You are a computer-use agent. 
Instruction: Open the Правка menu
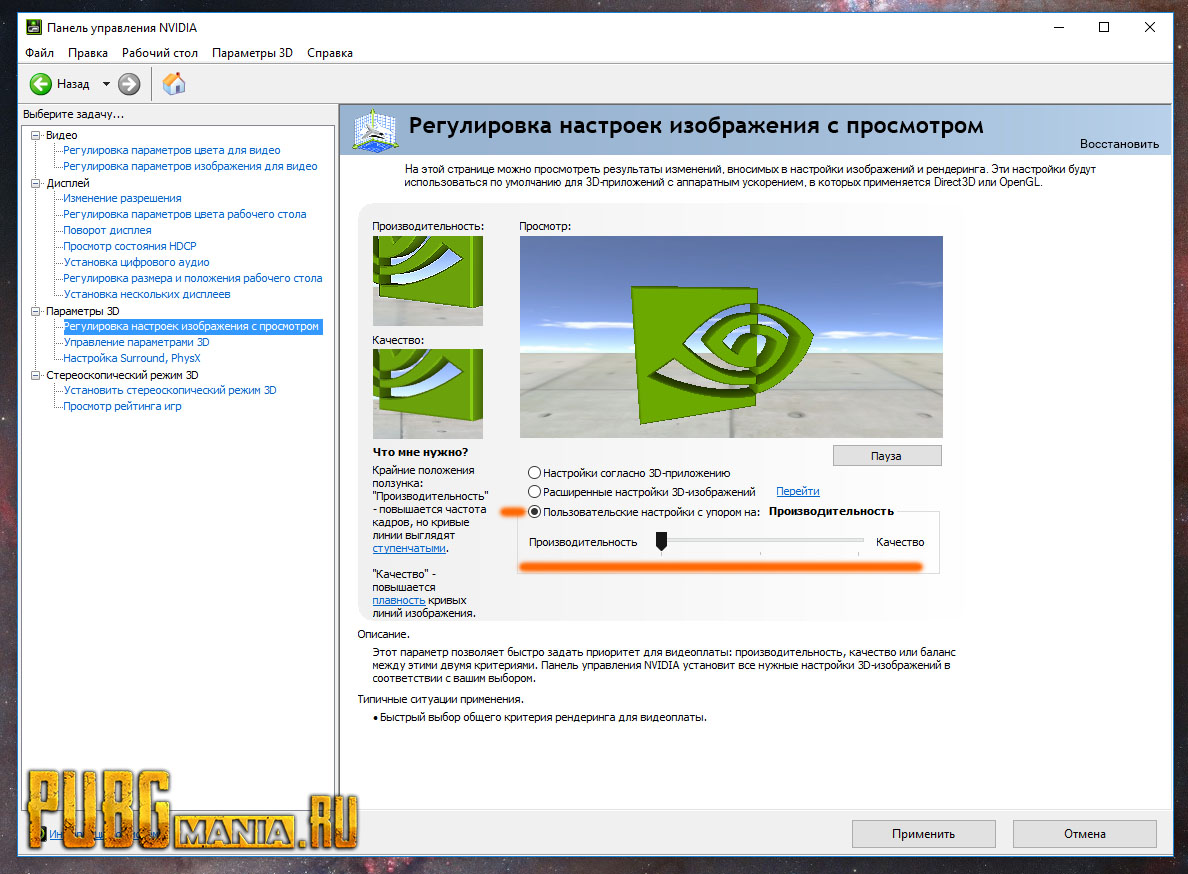(x=88, y=53)
